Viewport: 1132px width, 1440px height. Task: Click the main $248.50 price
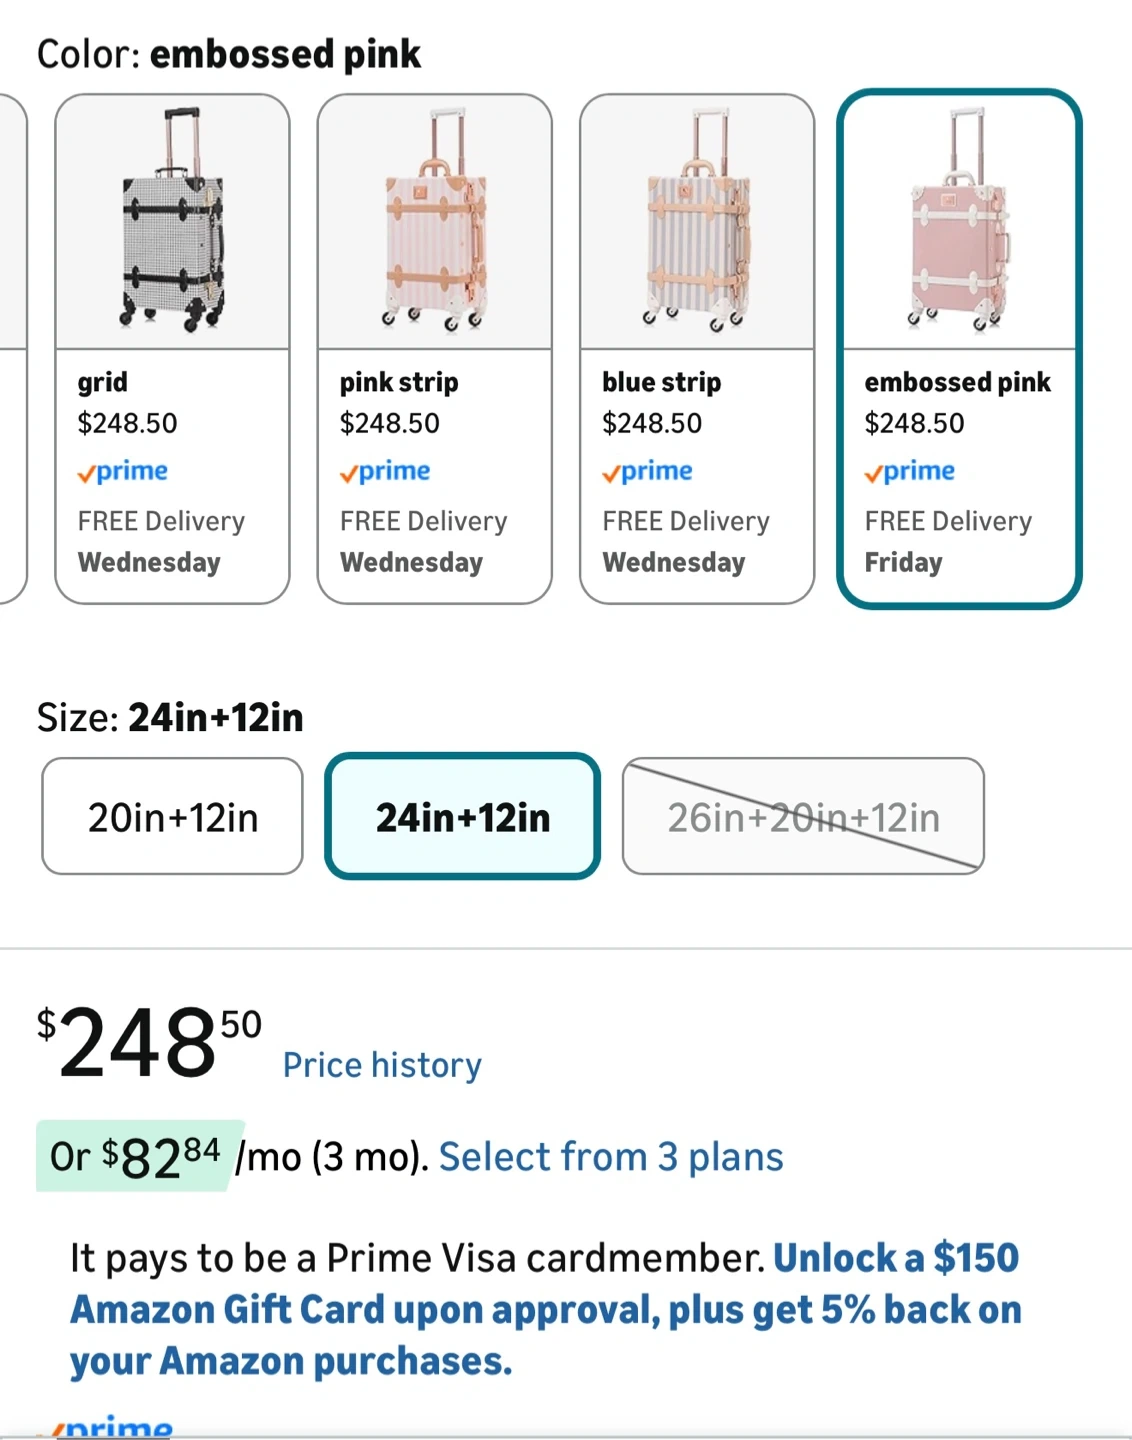149,1043
